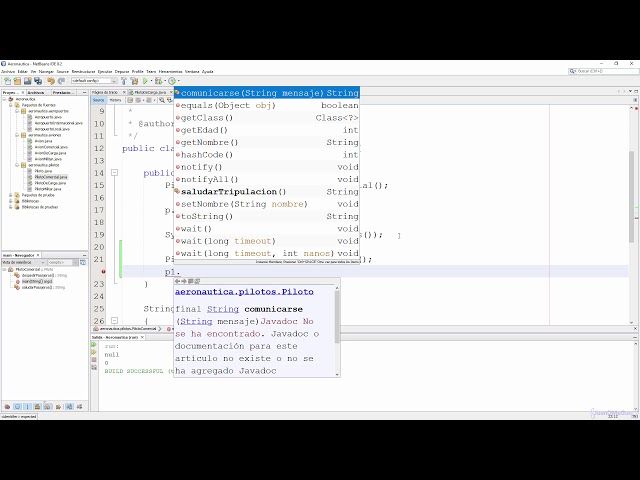The image size is (640, 480).
Task: Click the forward arrow in Javadoc popup
Action: point(184,281)
